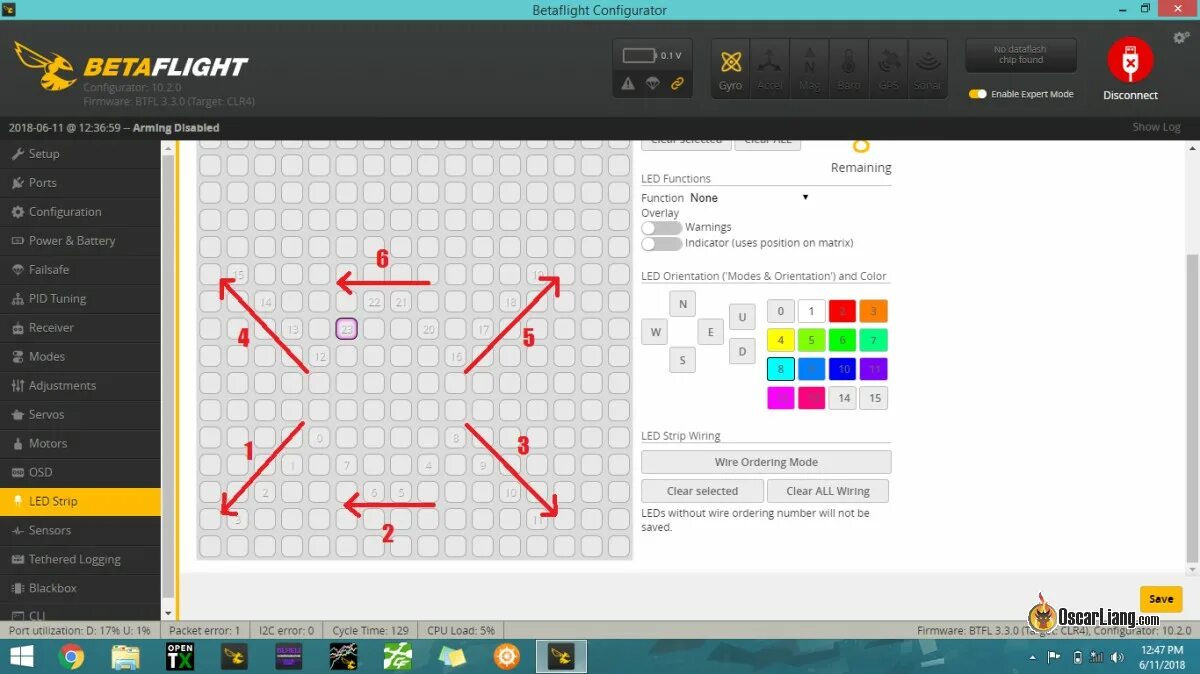Toggle Enable Expert Mode switch
1200x674 pixels.
tap(978, 94)
